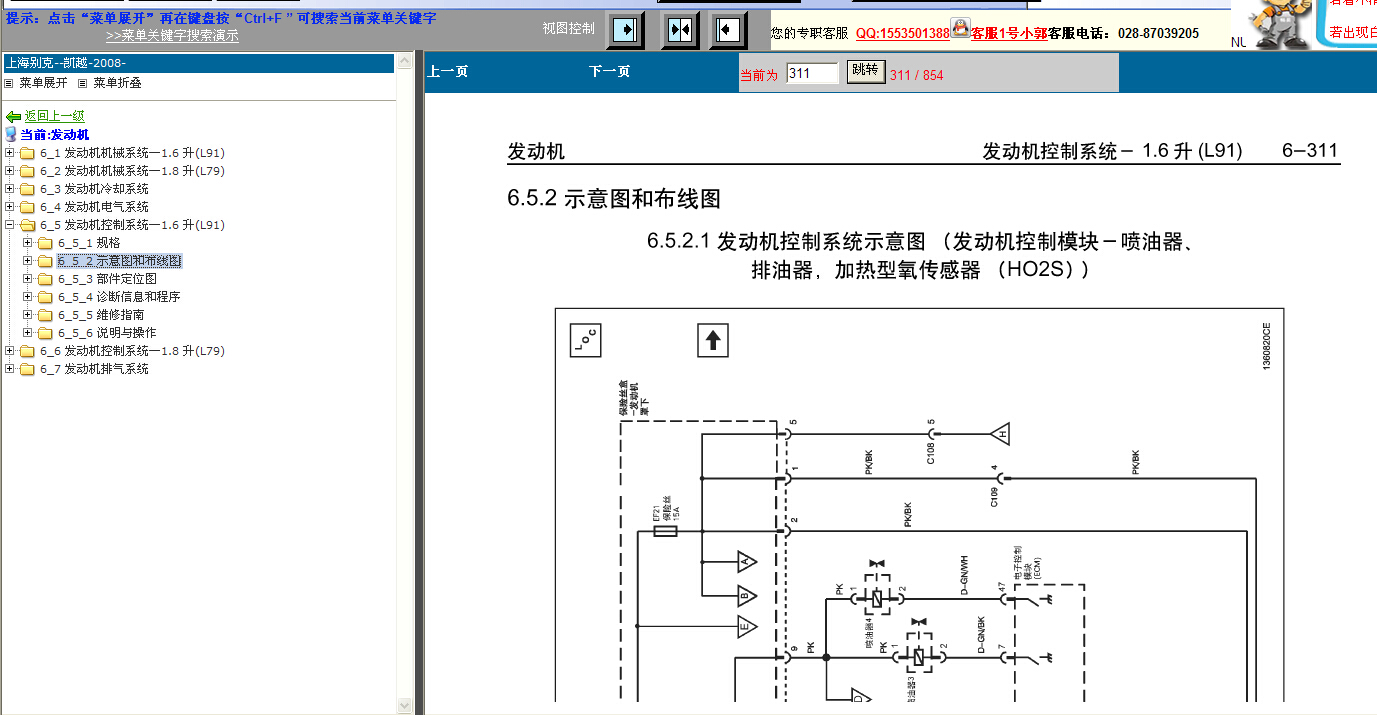Screen dimensions: 1377x715
Task: Select 6_5_5 維修指南 tree item
Action: [x=101, y=315]
